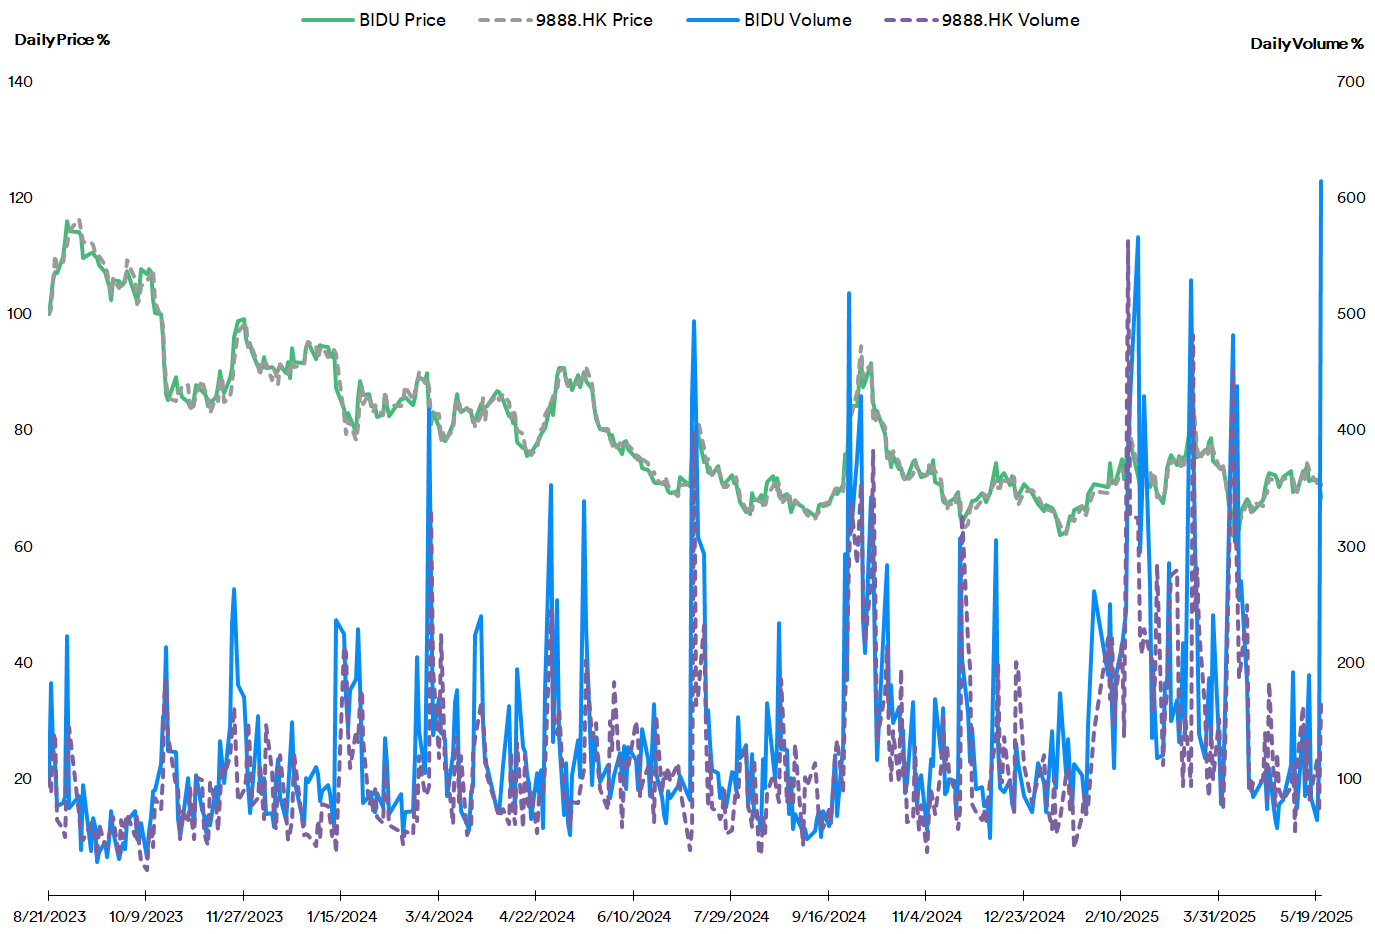
Task: Click the gray dashed 9888.HK Price legend marker
Action: pyautogui.click(x=505, y=20)
